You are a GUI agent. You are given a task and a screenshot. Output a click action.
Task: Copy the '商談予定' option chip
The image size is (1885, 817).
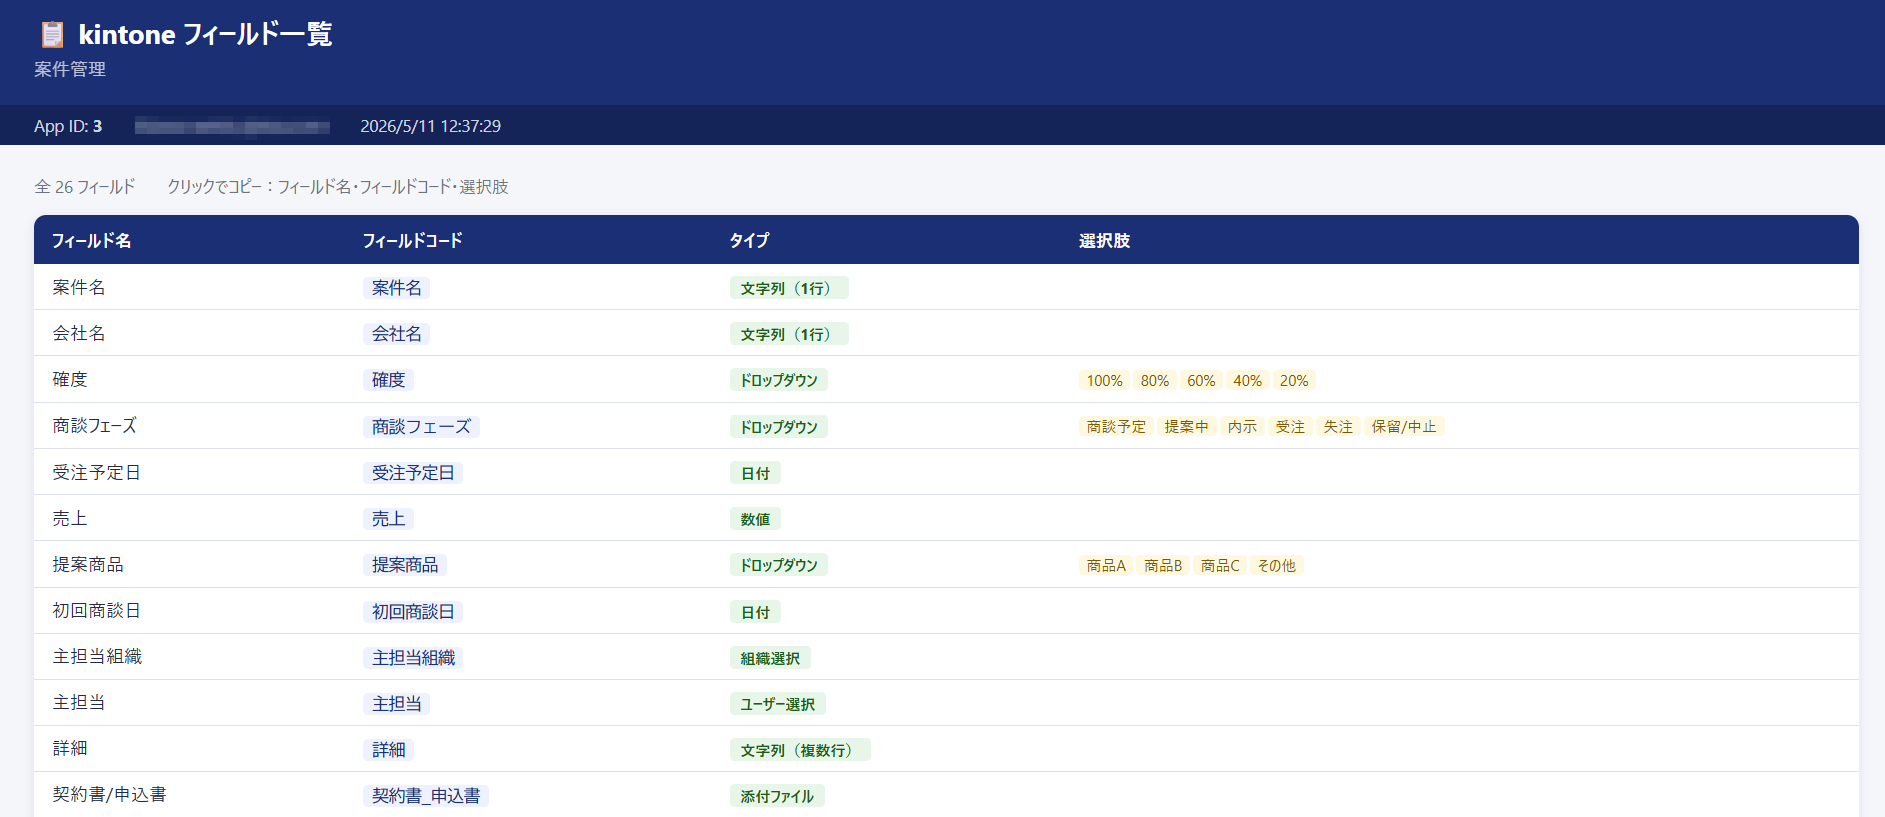point(1116,427)
